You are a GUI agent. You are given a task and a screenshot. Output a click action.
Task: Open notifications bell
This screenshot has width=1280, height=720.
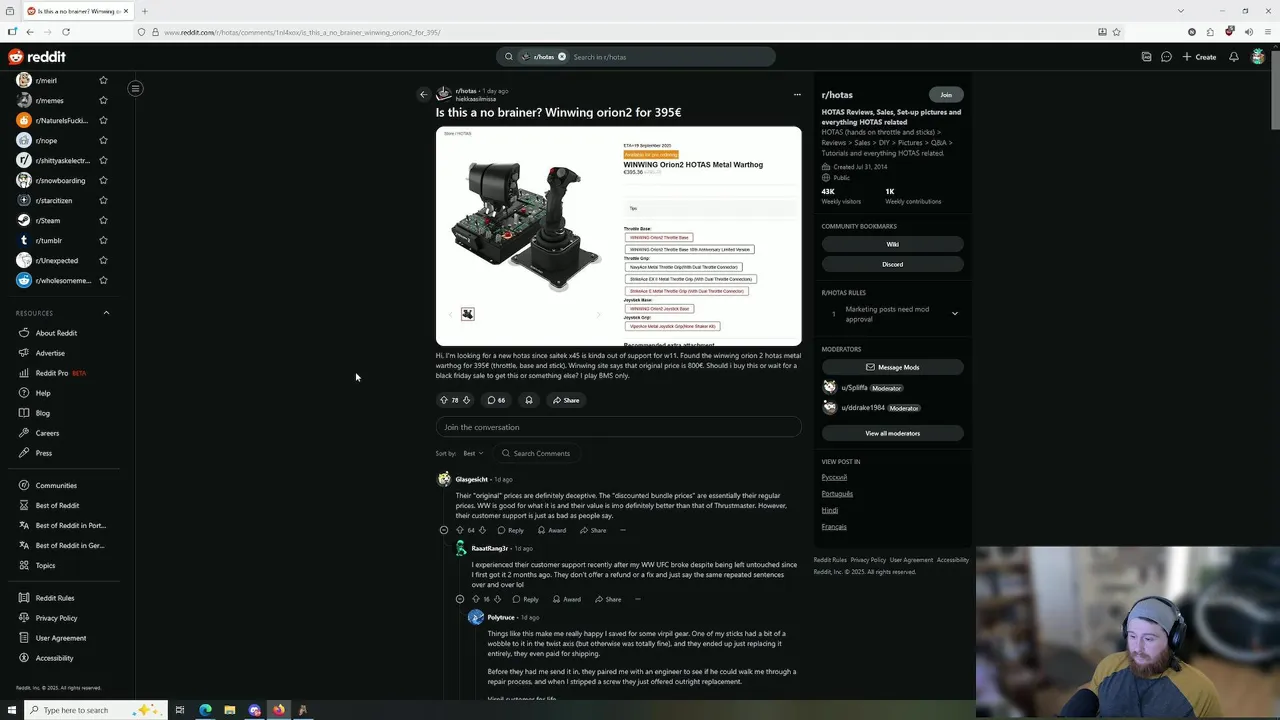coord(1234,57)
